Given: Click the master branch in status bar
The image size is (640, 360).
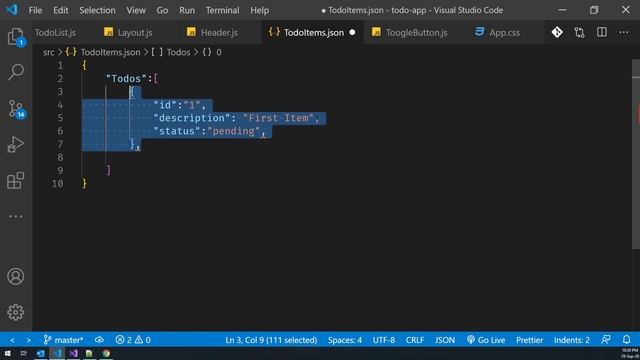Looking at the screenshot, I should pyautogui.click(x=64, y=340).
